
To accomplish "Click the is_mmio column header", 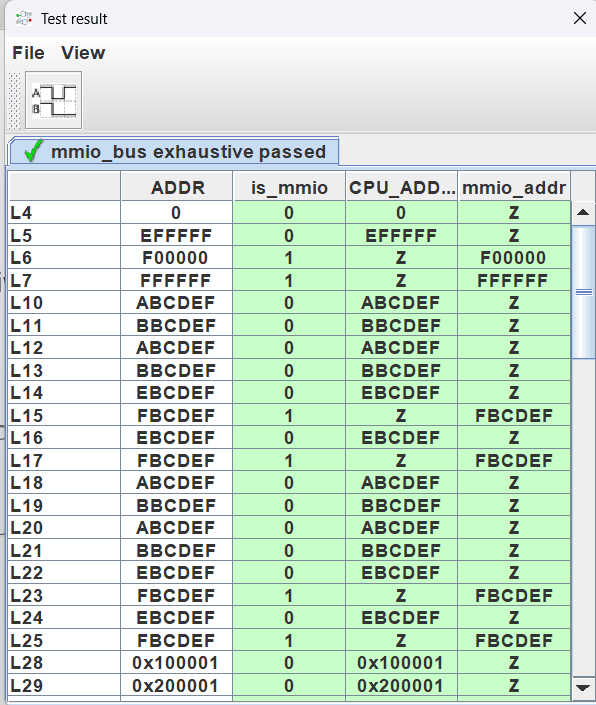I will [x=289, y=187].
